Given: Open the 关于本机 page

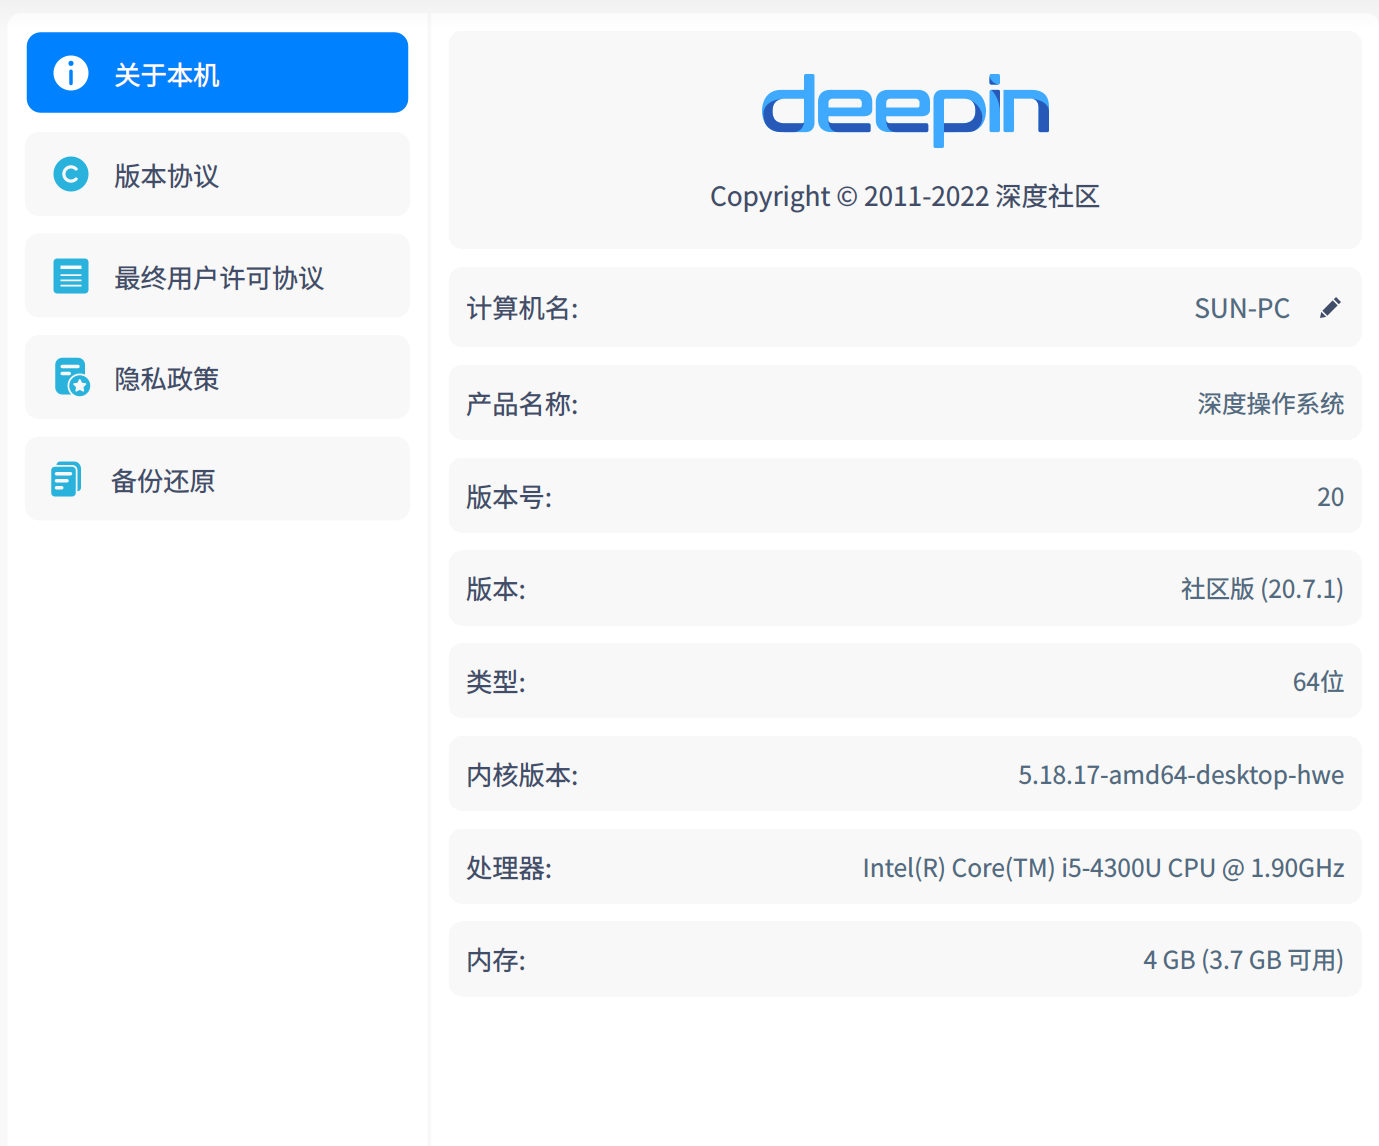Looking at the screenshot, I should [x=217, y=72].
